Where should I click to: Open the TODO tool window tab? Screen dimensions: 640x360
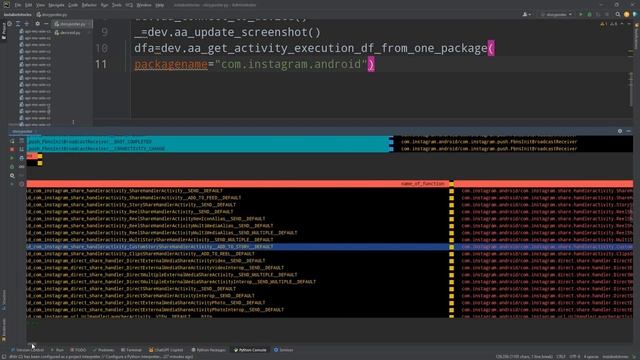click(x=78, y=350)
